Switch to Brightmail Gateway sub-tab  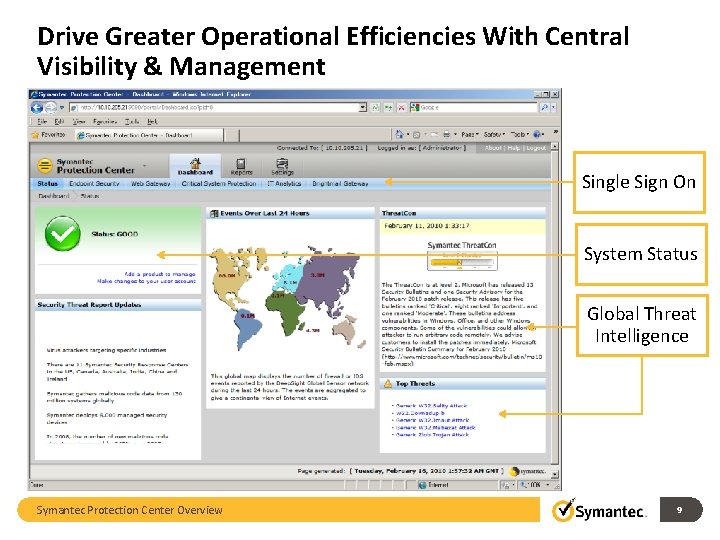(x=340, y=184)
